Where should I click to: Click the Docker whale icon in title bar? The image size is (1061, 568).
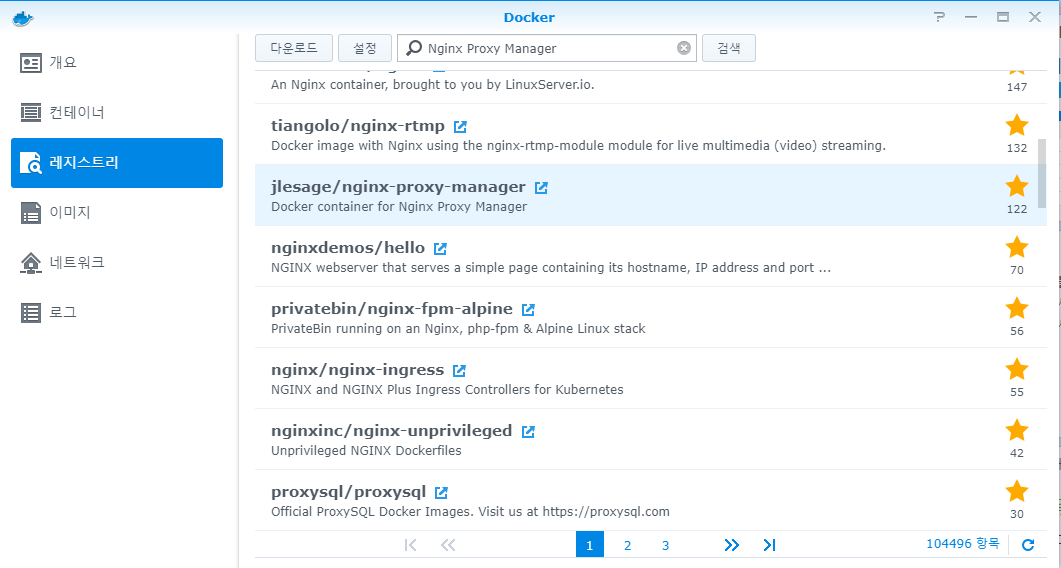point(22,18)
